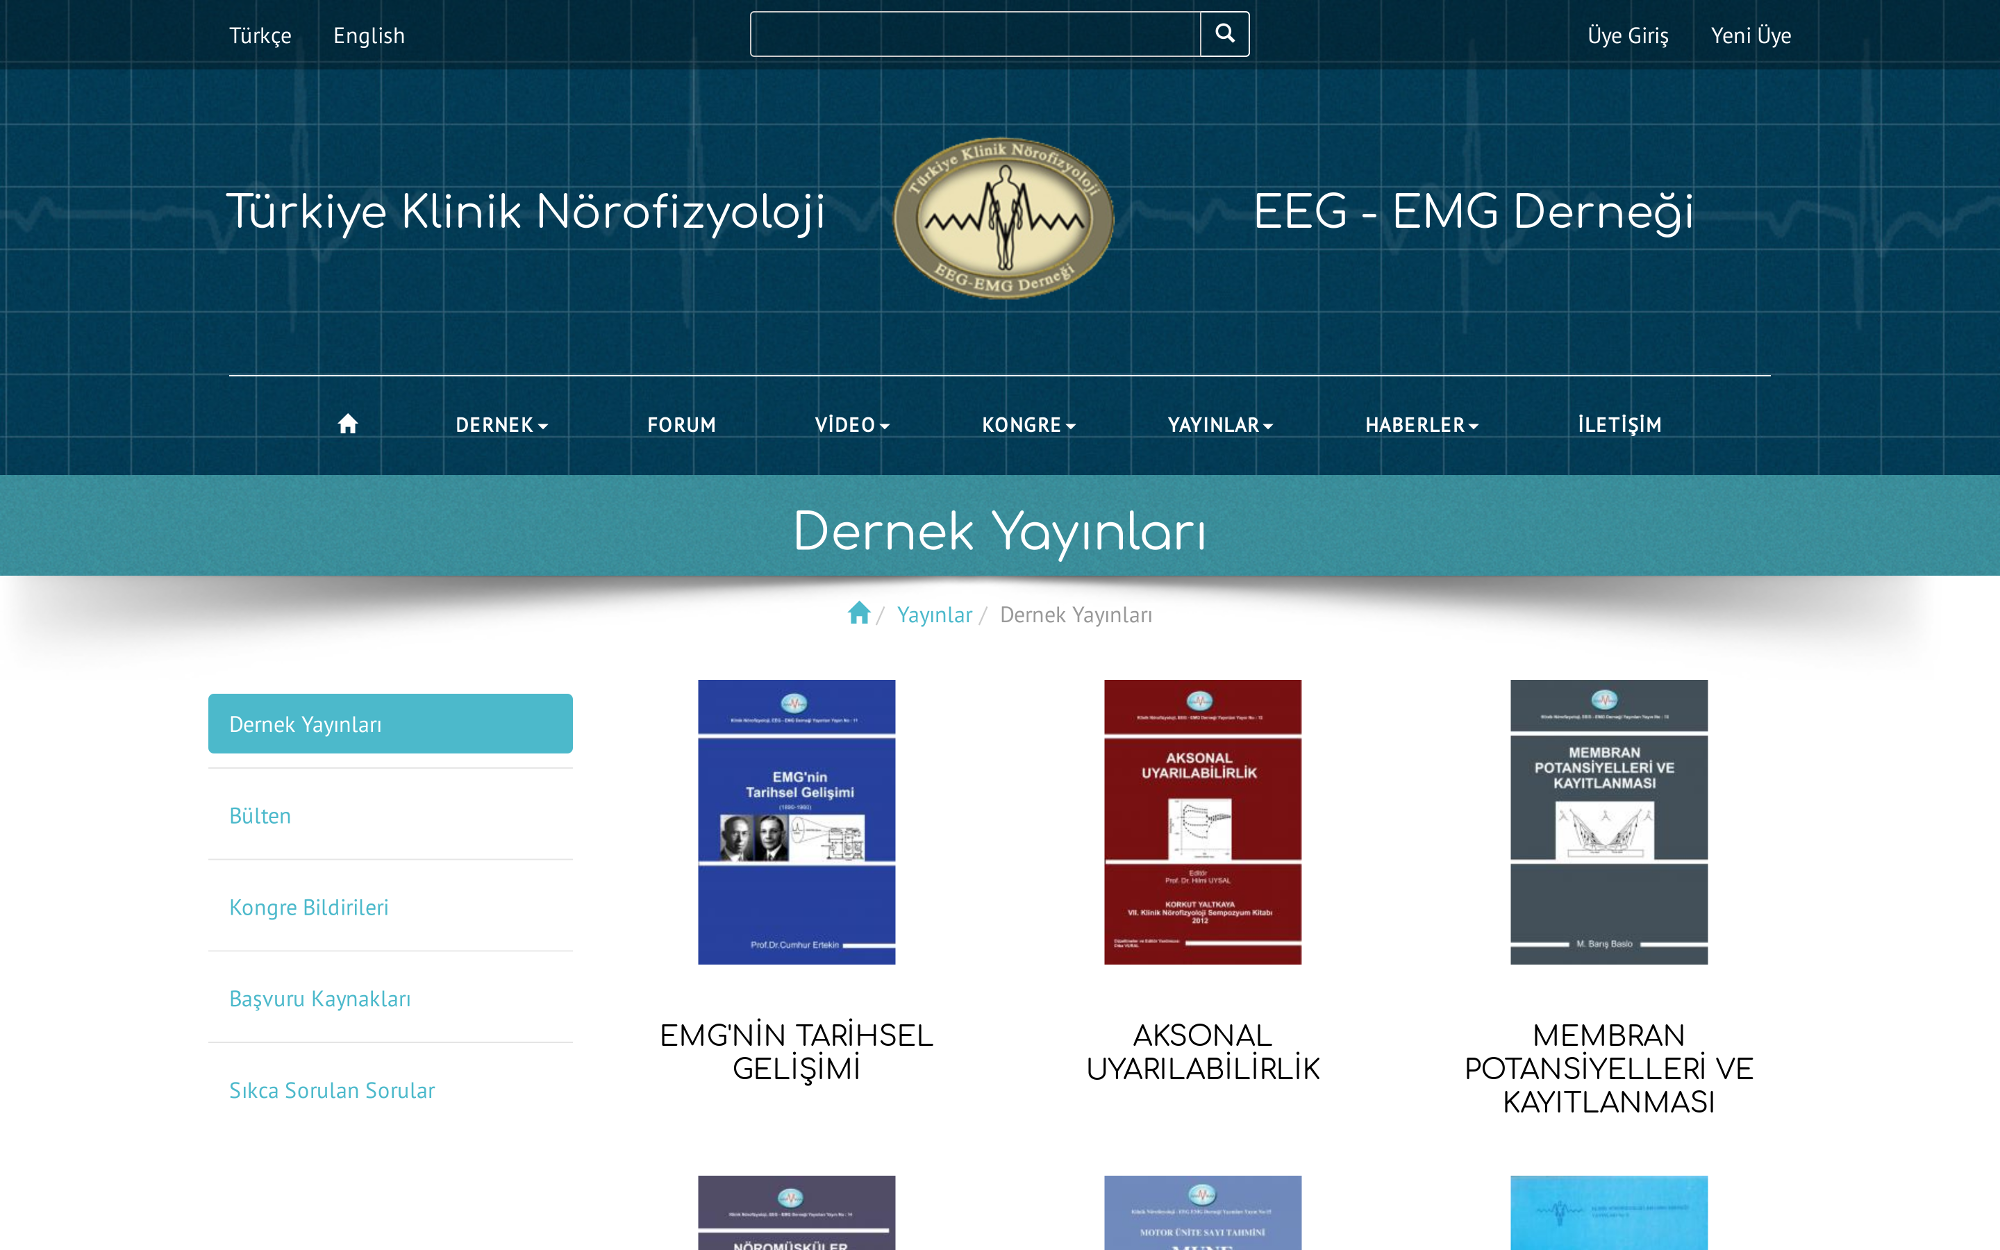The width and height of the screenshot is (2000, 1250).
Task: Expand the VİDEO dropdown menu
Action: 852,425
